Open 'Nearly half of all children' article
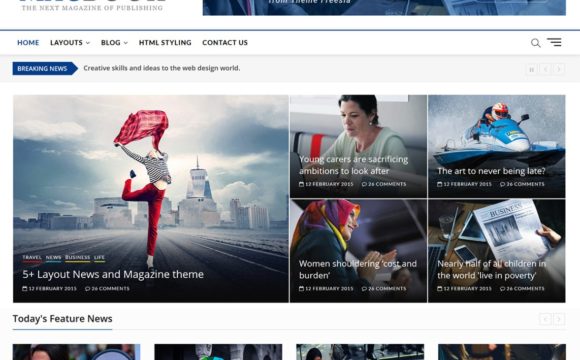This screenshot has width=580, height=360. click(x=492, y=269)
